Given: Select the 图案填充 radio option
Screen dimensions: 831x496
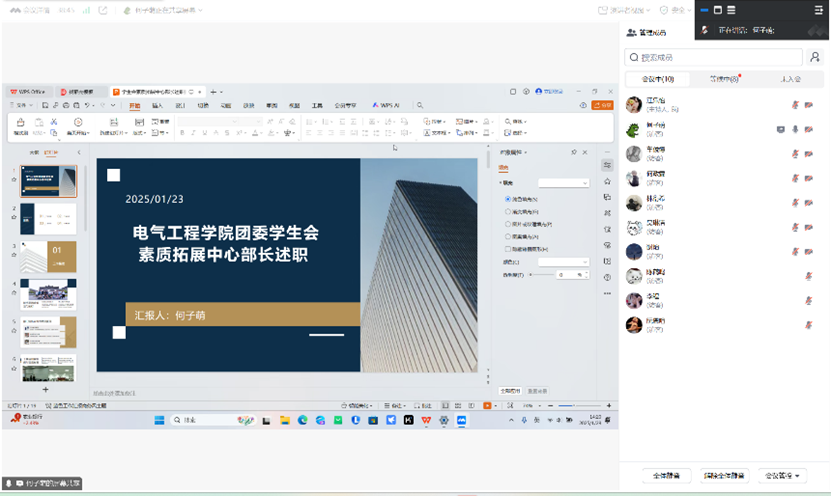Looking at the screenshot, I should click(508, 236).
